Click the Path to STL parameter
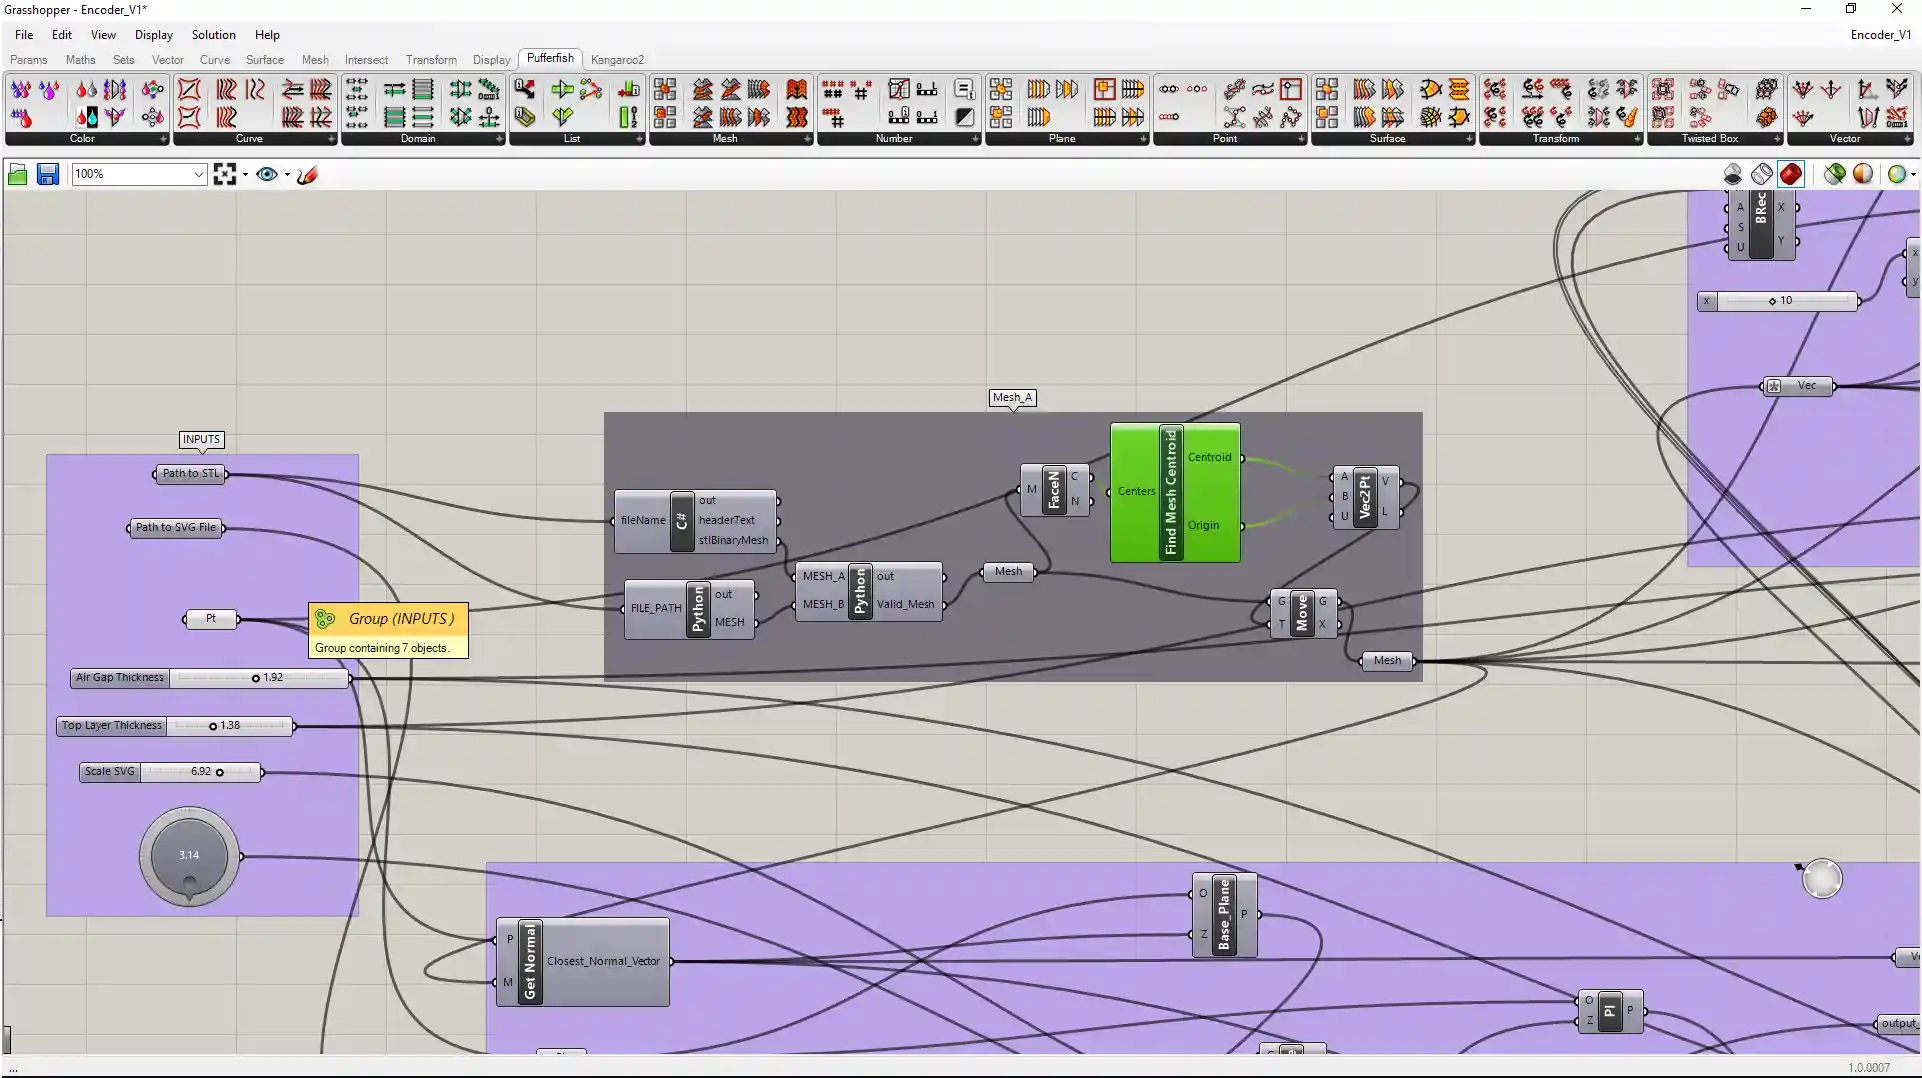Screen dimensions: 1922x1078 pos(190,474)
